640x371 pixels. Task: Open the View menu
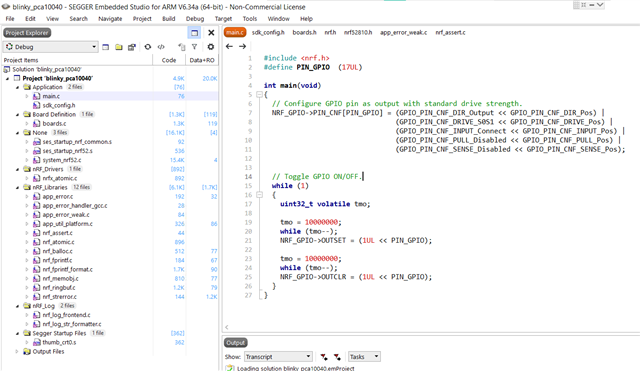pyautogui.click(x=52, y=19)
